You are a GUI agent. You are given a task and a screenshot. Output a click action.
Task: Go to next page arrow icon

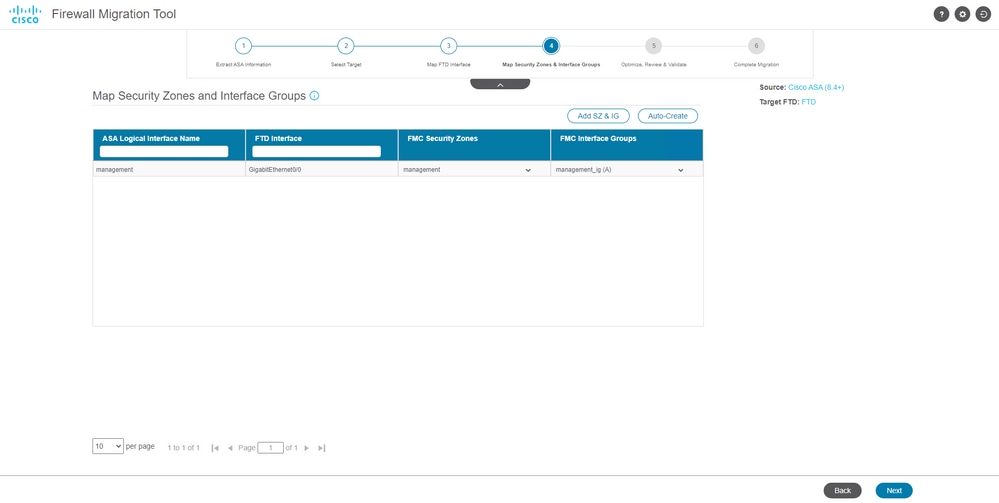tap(306, 448)
